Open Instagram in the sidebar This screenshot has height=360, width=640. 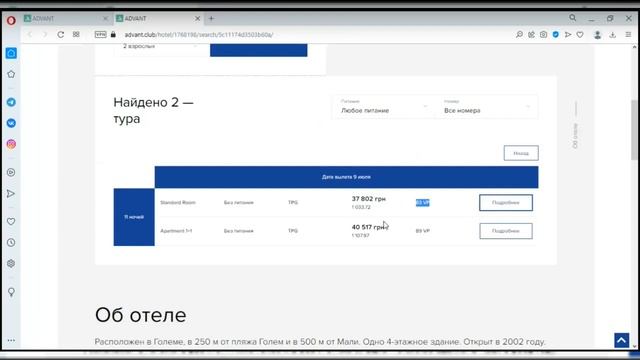click(x=11, y=144)
